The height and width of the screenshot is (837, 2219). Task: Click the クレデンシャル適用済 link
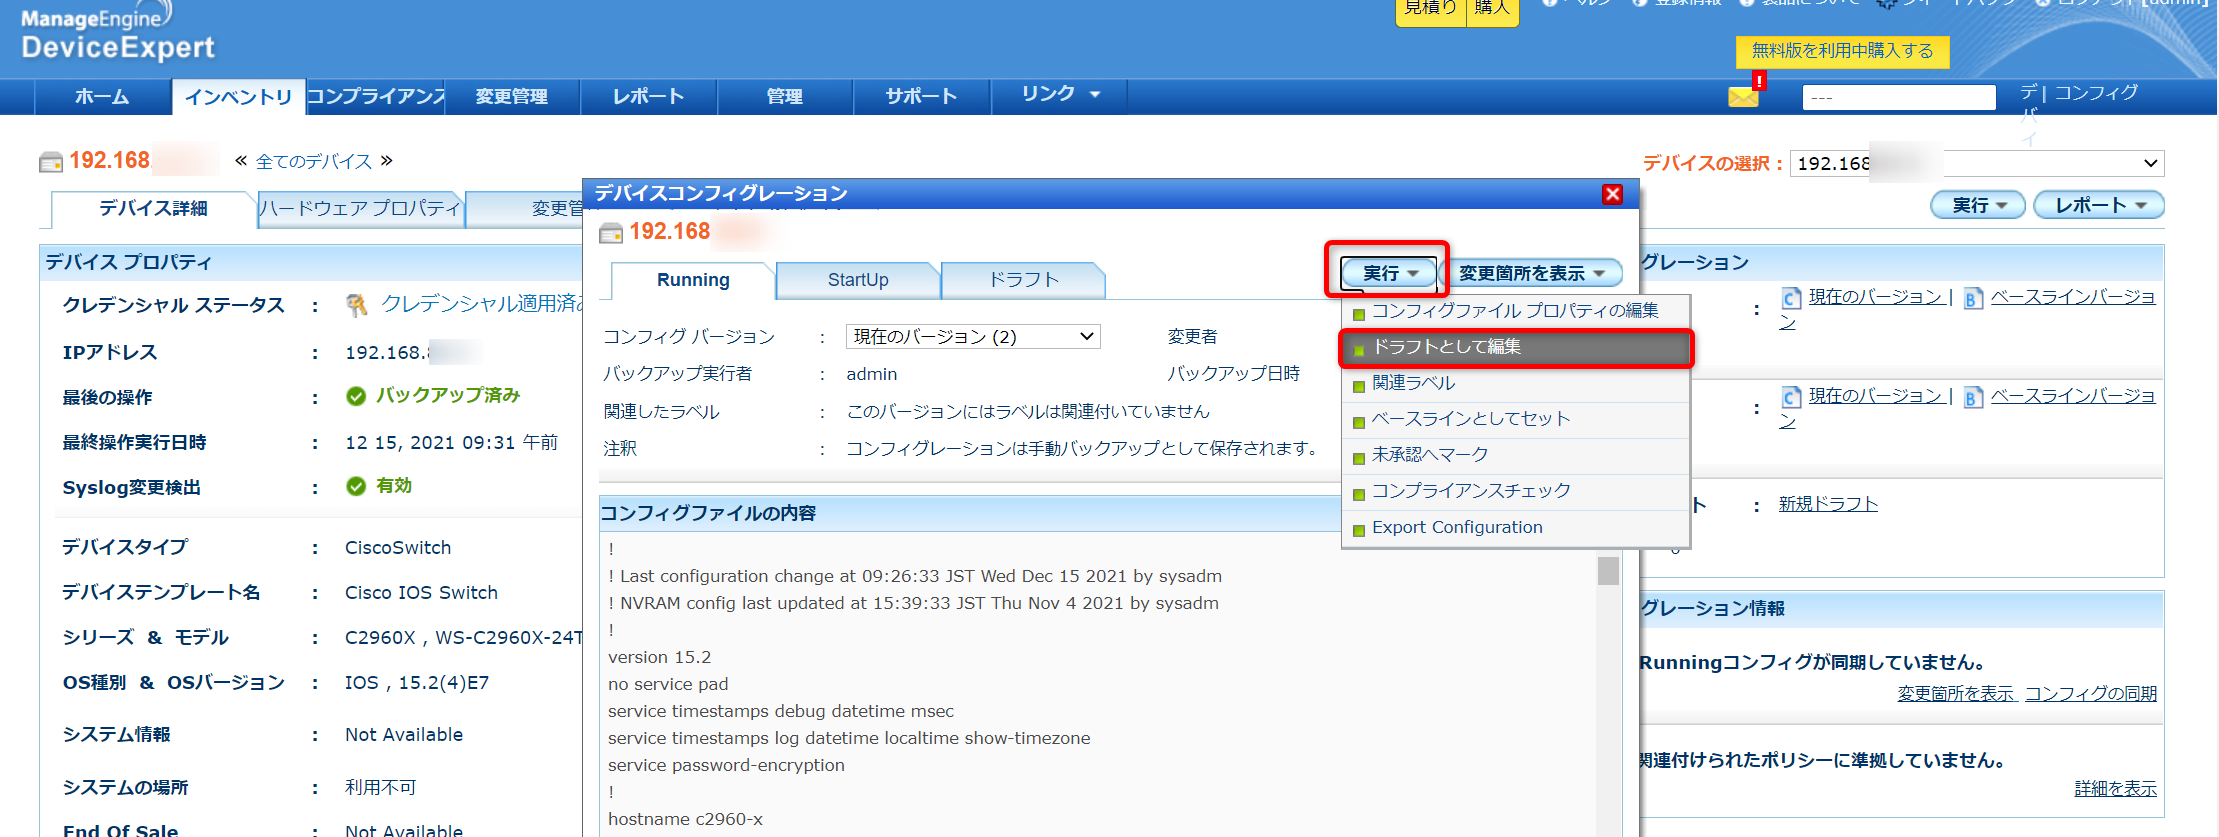coord(482,304)
